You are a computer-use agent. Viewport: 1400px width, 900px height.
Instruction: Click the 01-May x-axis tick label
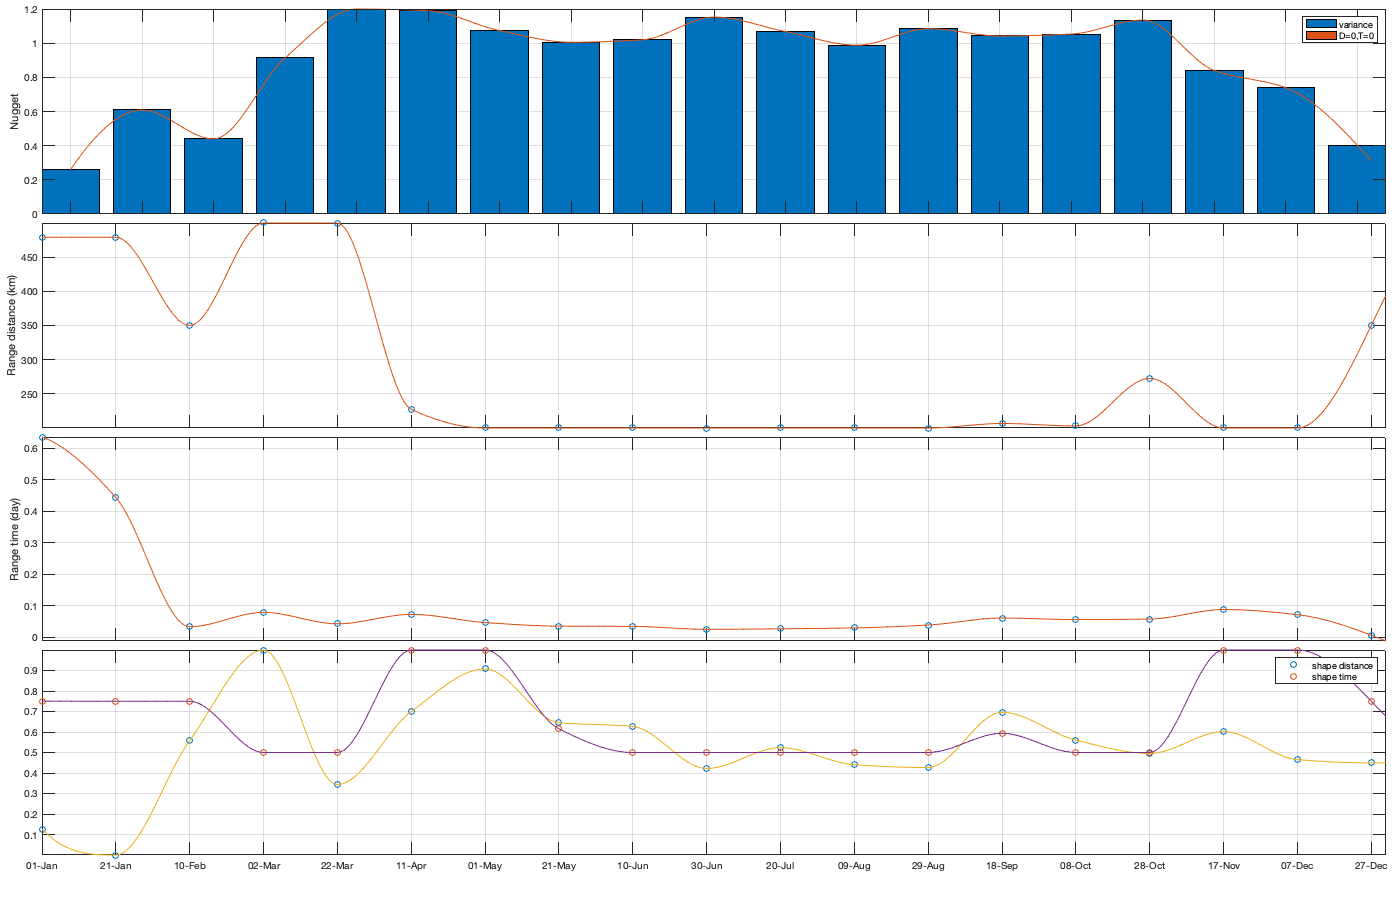[485, 866]
